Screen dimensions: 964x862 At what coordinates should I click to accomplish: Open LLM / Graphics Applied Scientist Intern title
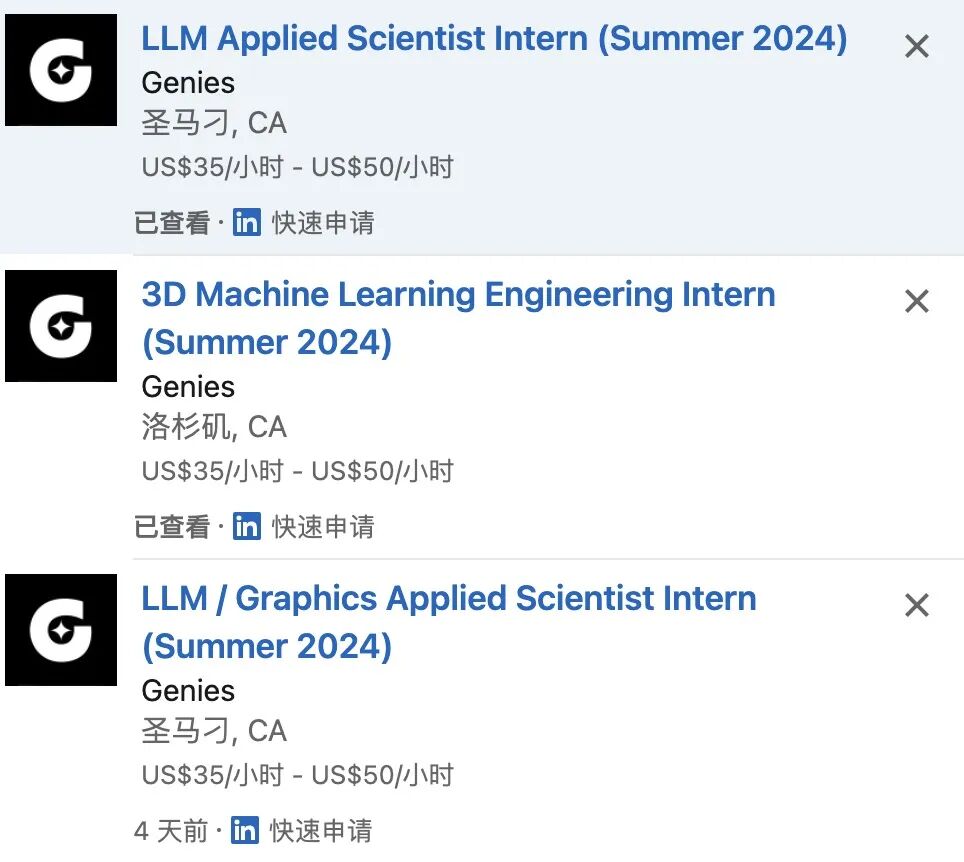(x=449, y=599)
